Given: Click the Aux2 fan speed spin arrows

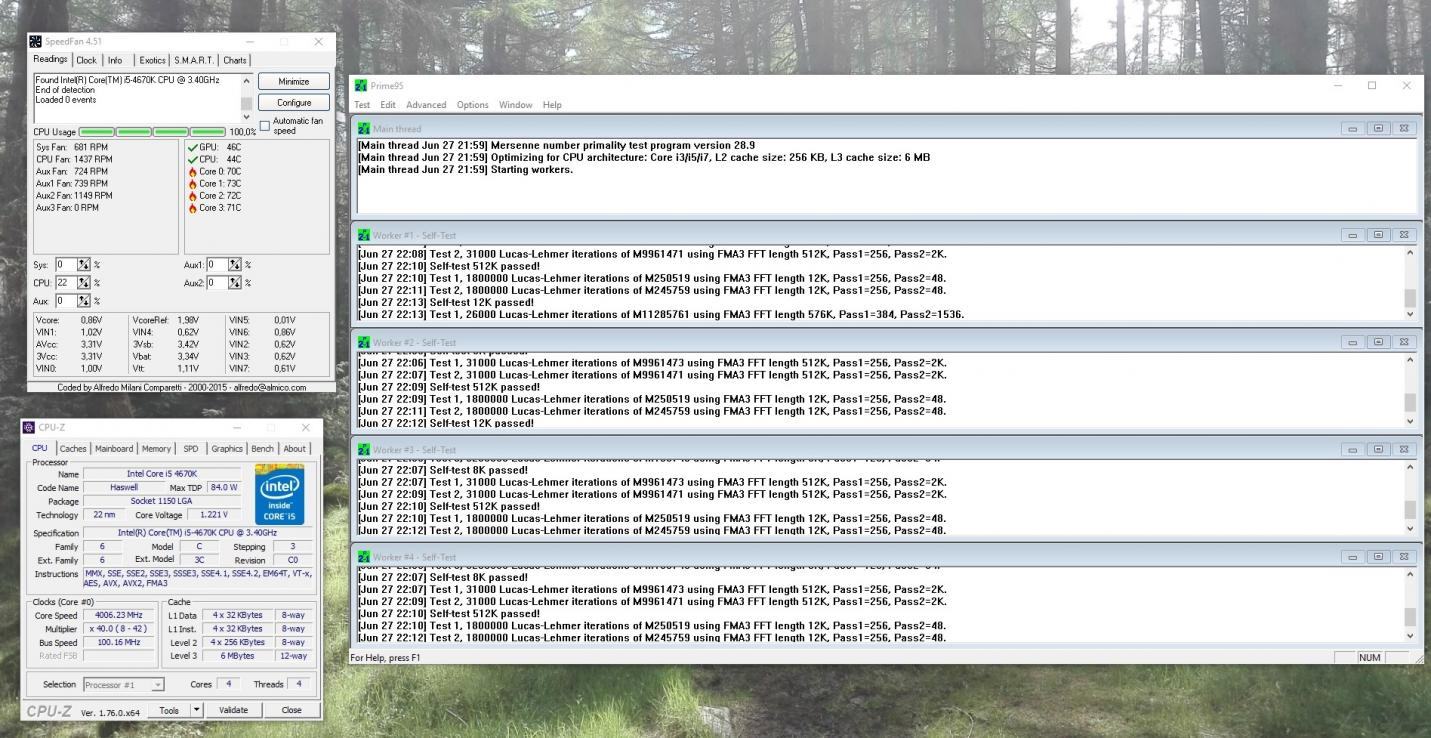Looking at the screenshot, I should click(235, 283).
